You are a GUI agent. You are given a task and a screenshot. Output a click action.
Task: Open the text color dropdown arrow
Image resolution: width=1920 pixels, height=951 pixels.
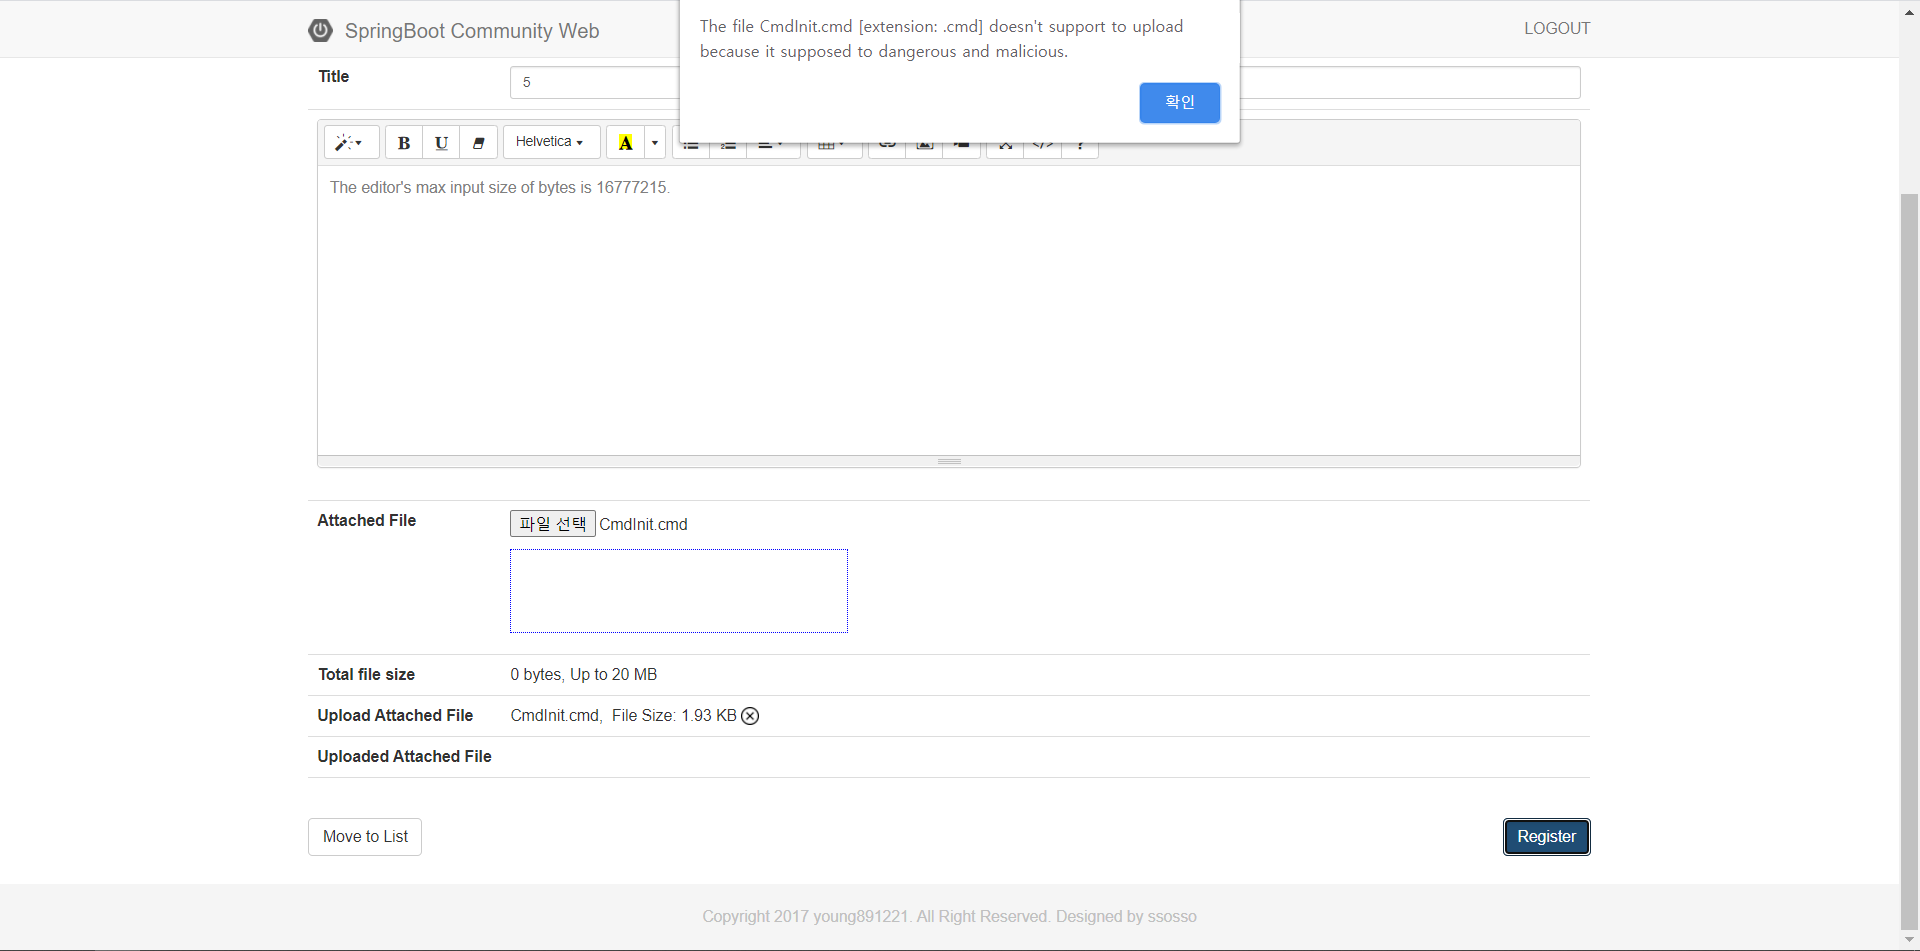click(x=655, y=143)
